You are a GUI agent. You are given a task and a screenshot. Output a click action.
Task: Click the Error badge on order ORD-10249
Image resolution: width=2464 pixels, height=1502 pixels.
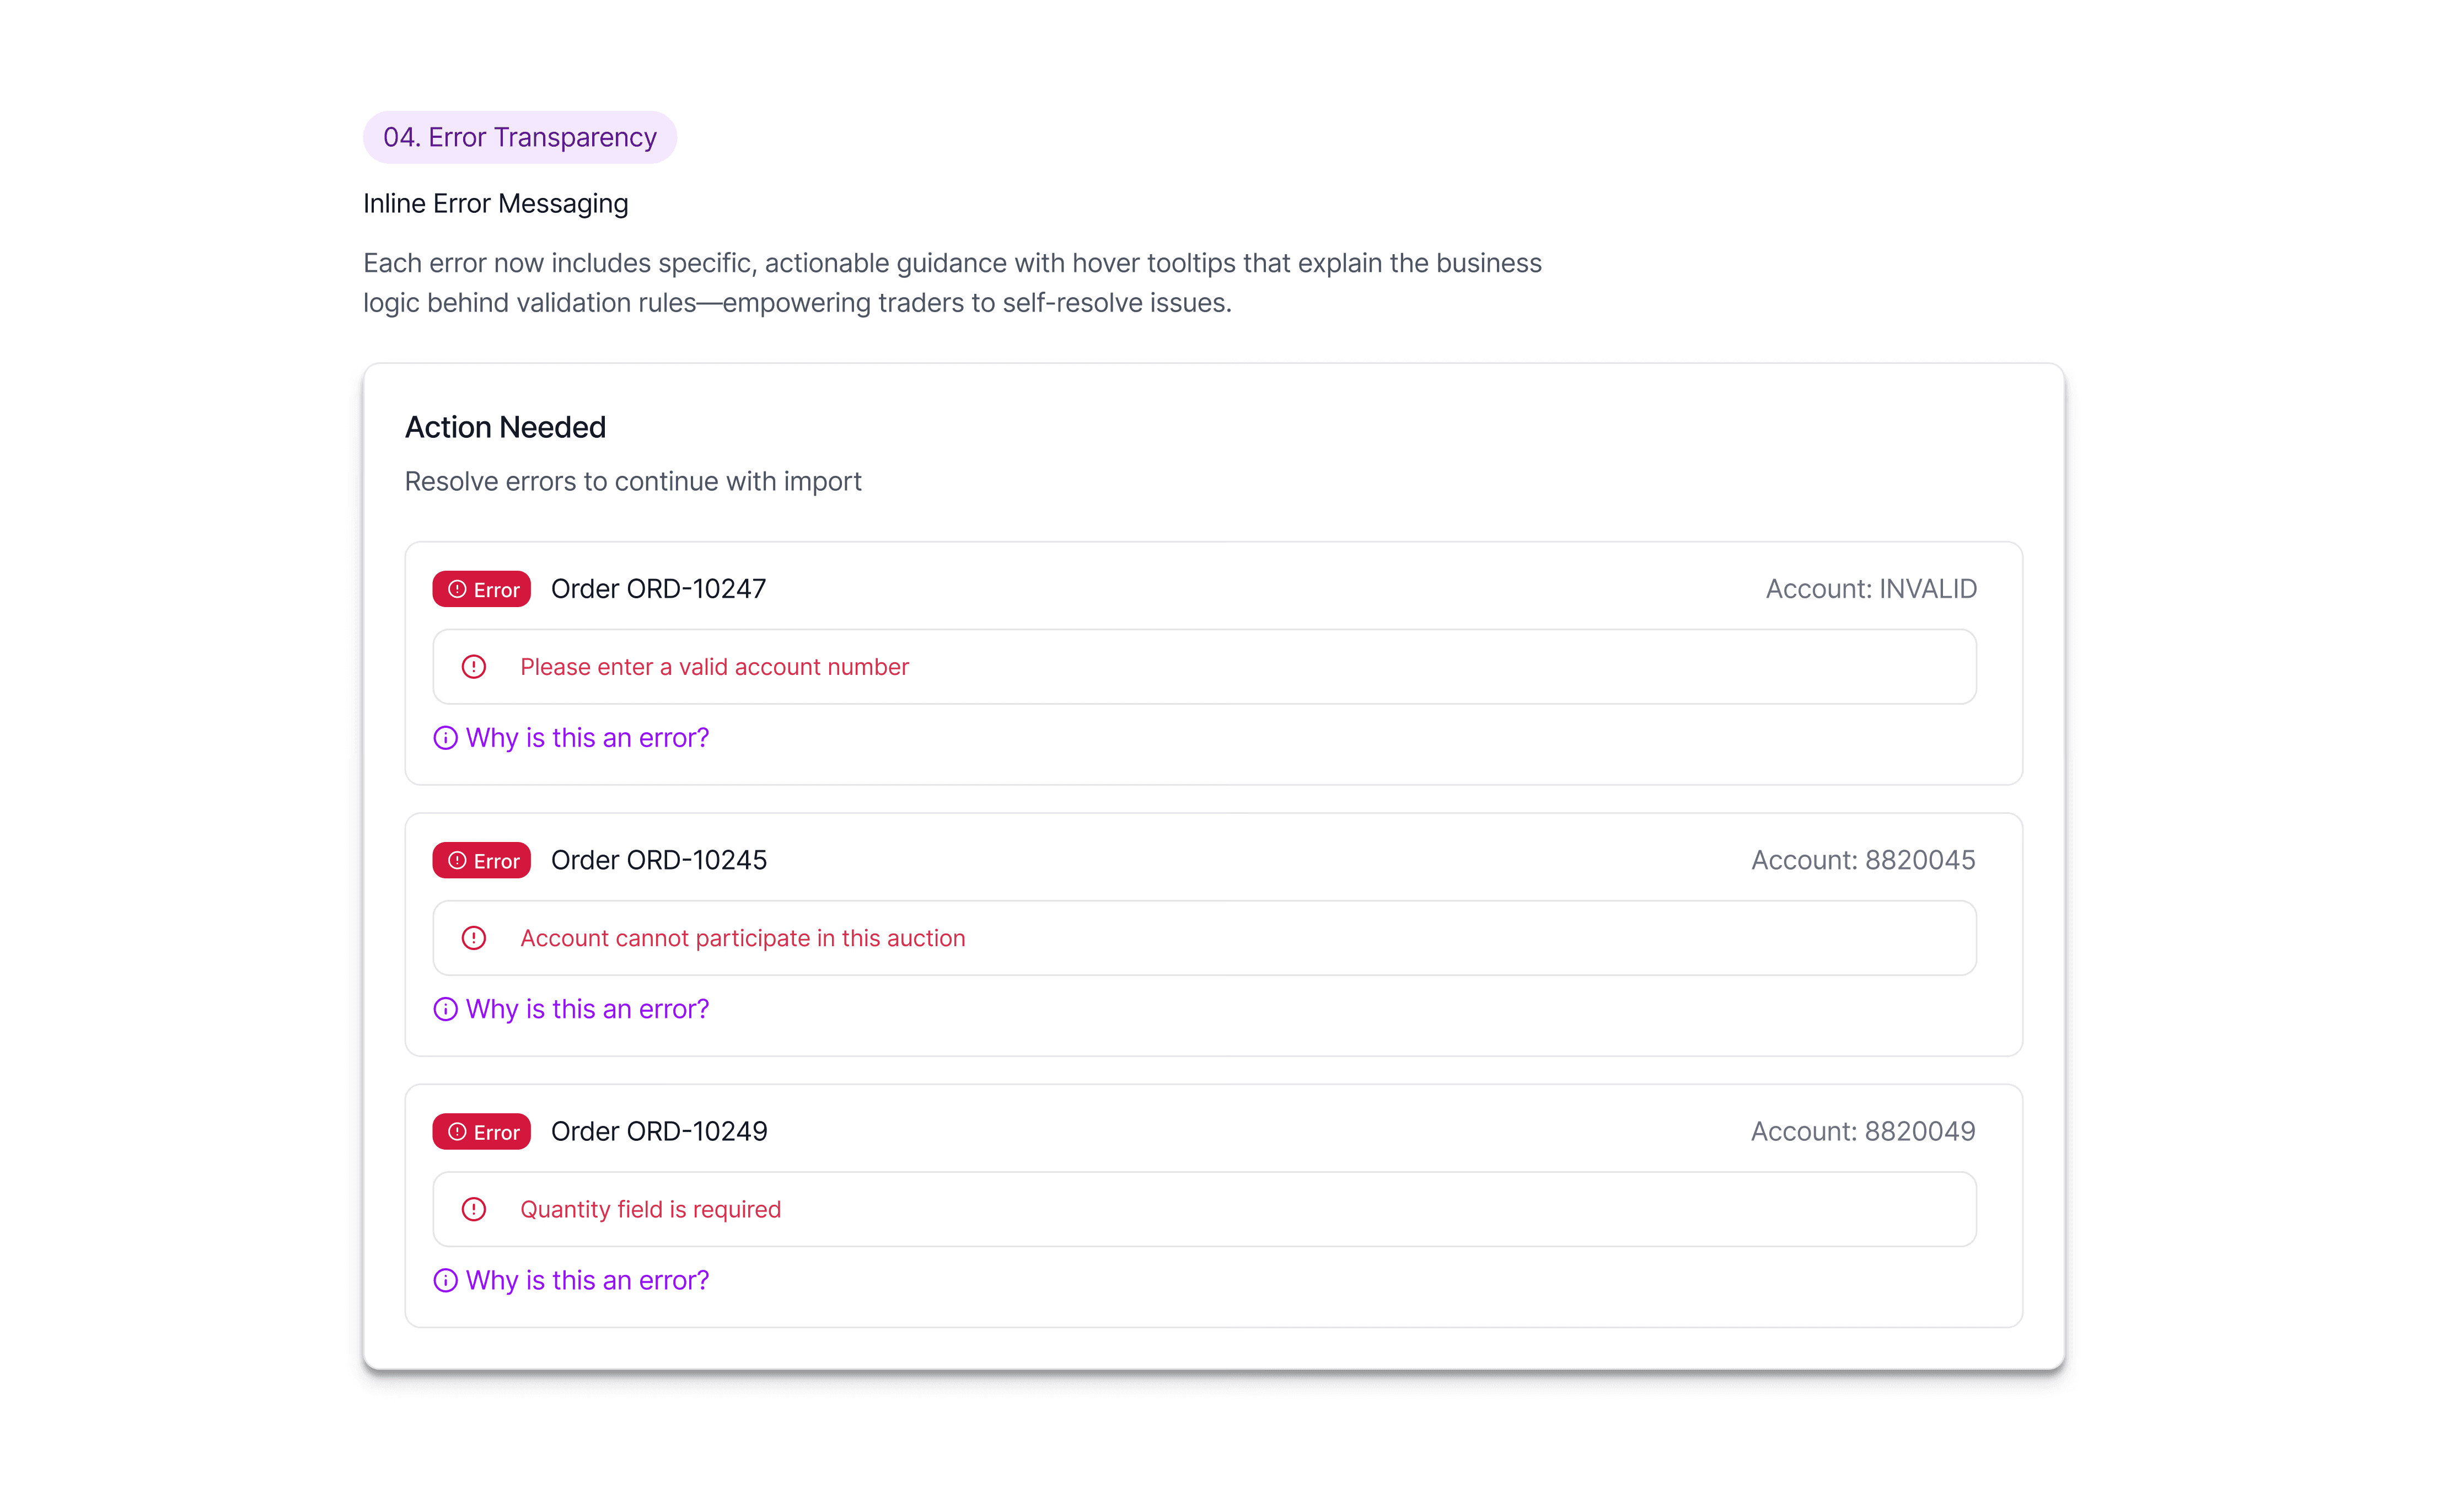point(481,1131)
